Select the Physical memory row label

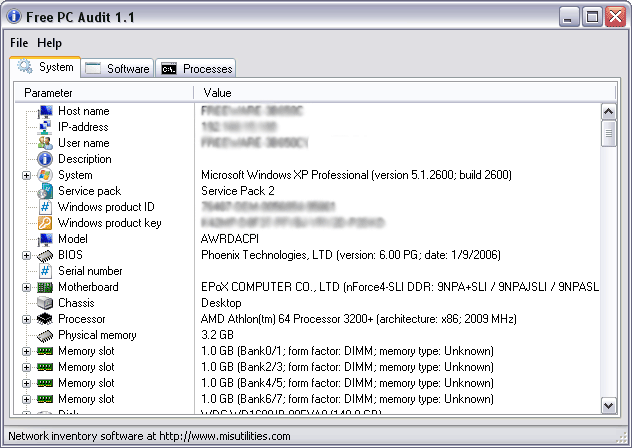[97, 335]
